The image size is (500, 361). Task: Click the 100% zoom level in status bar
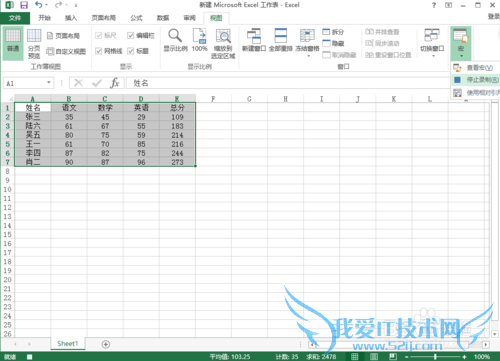click(482, 357)
